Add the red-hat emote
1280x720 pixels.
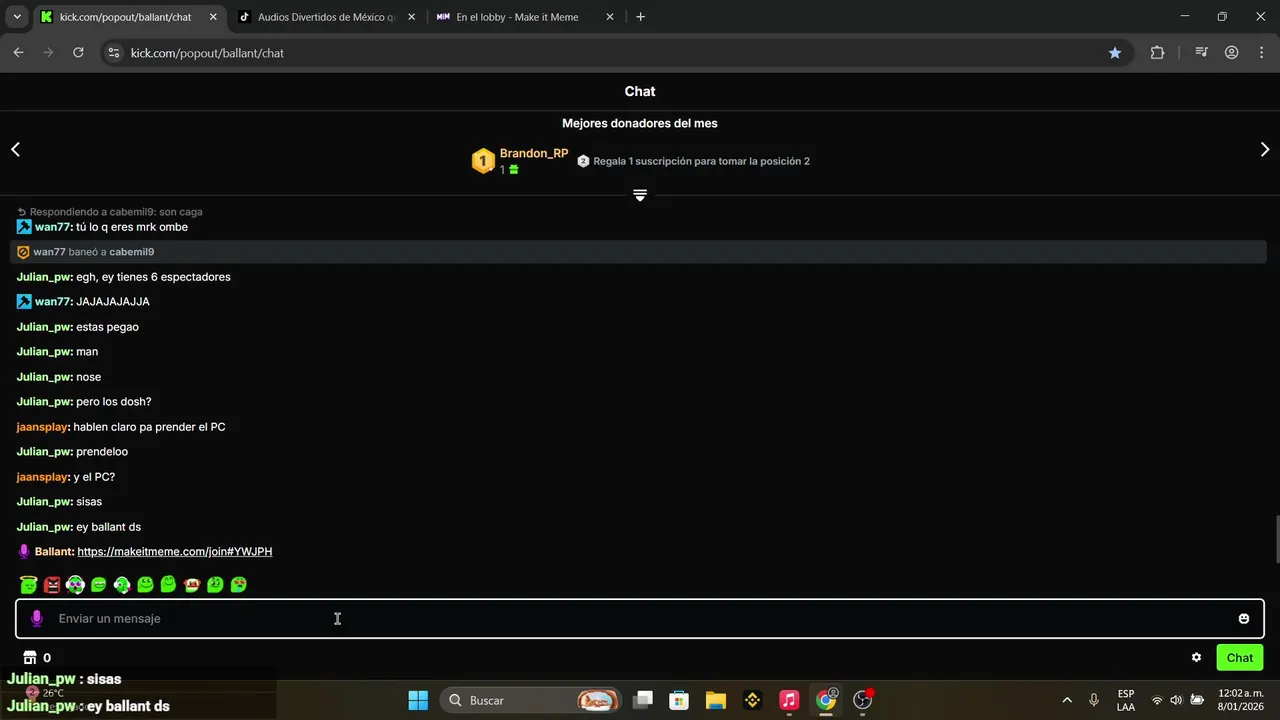click(x=192, y=584)
